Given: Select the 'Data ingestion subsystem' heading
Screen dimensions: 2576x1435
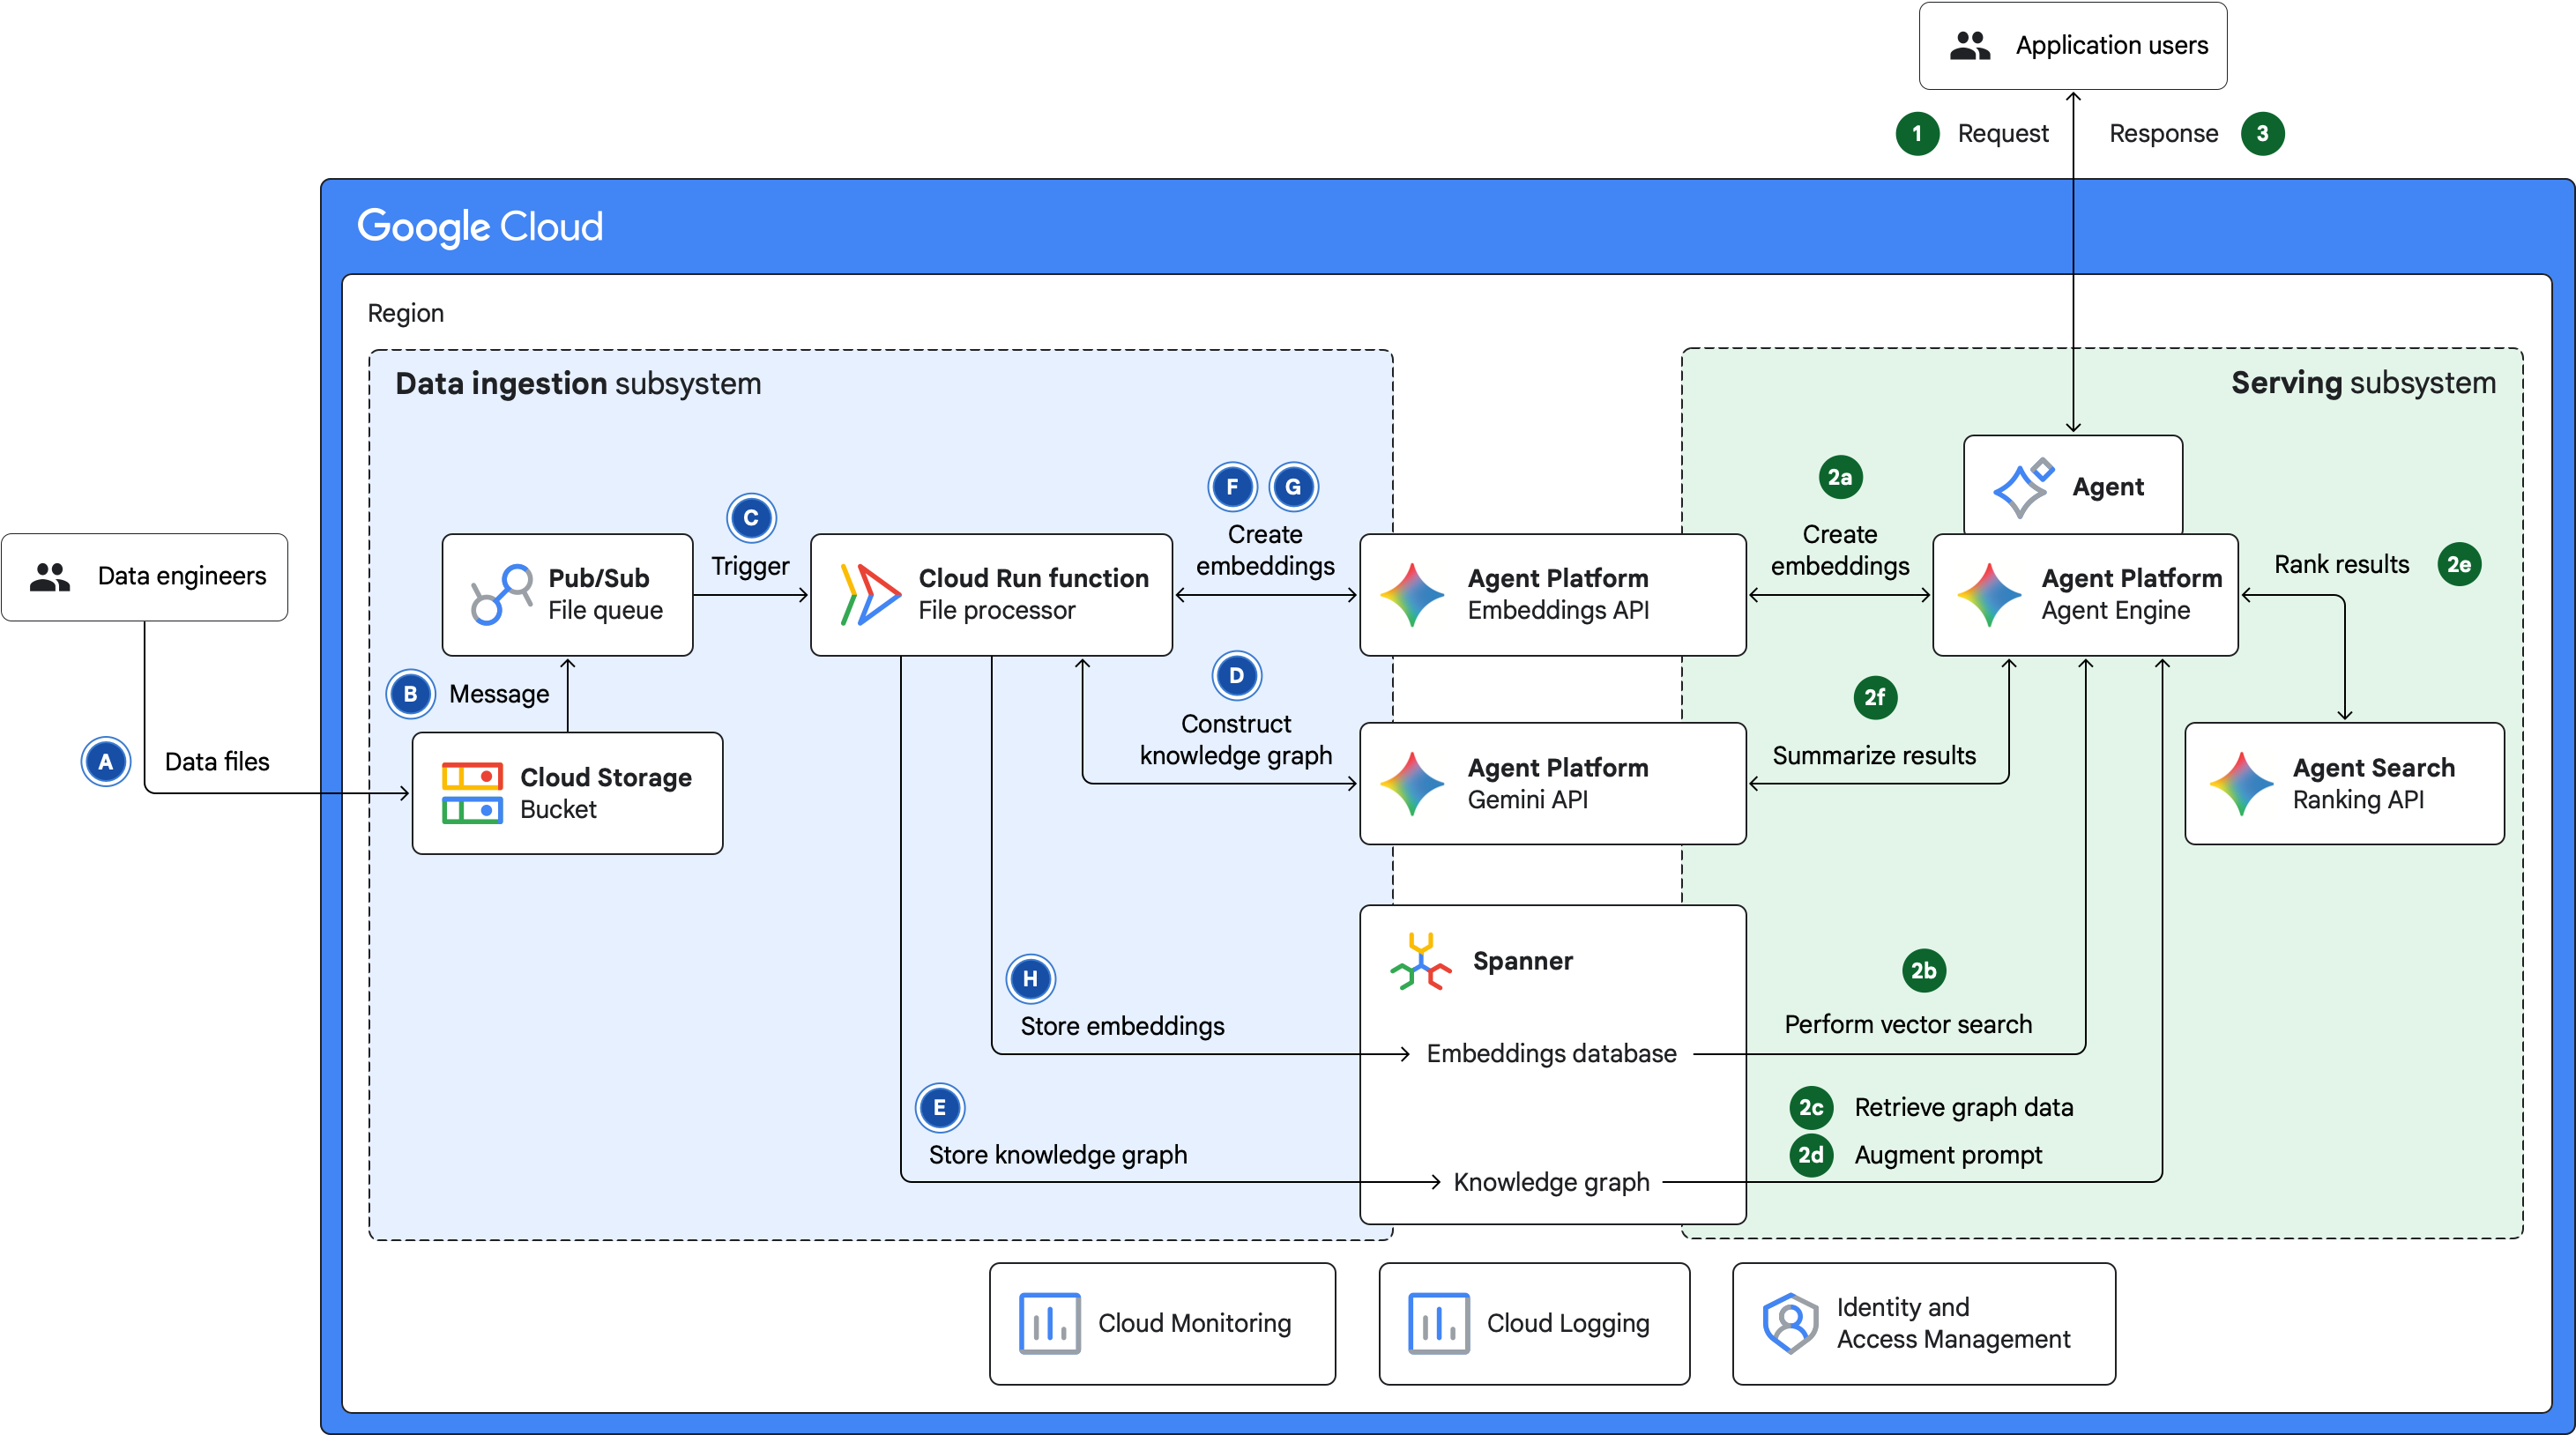Looking at the screenshot, I should pyautogui.click(x=578, y=384).
